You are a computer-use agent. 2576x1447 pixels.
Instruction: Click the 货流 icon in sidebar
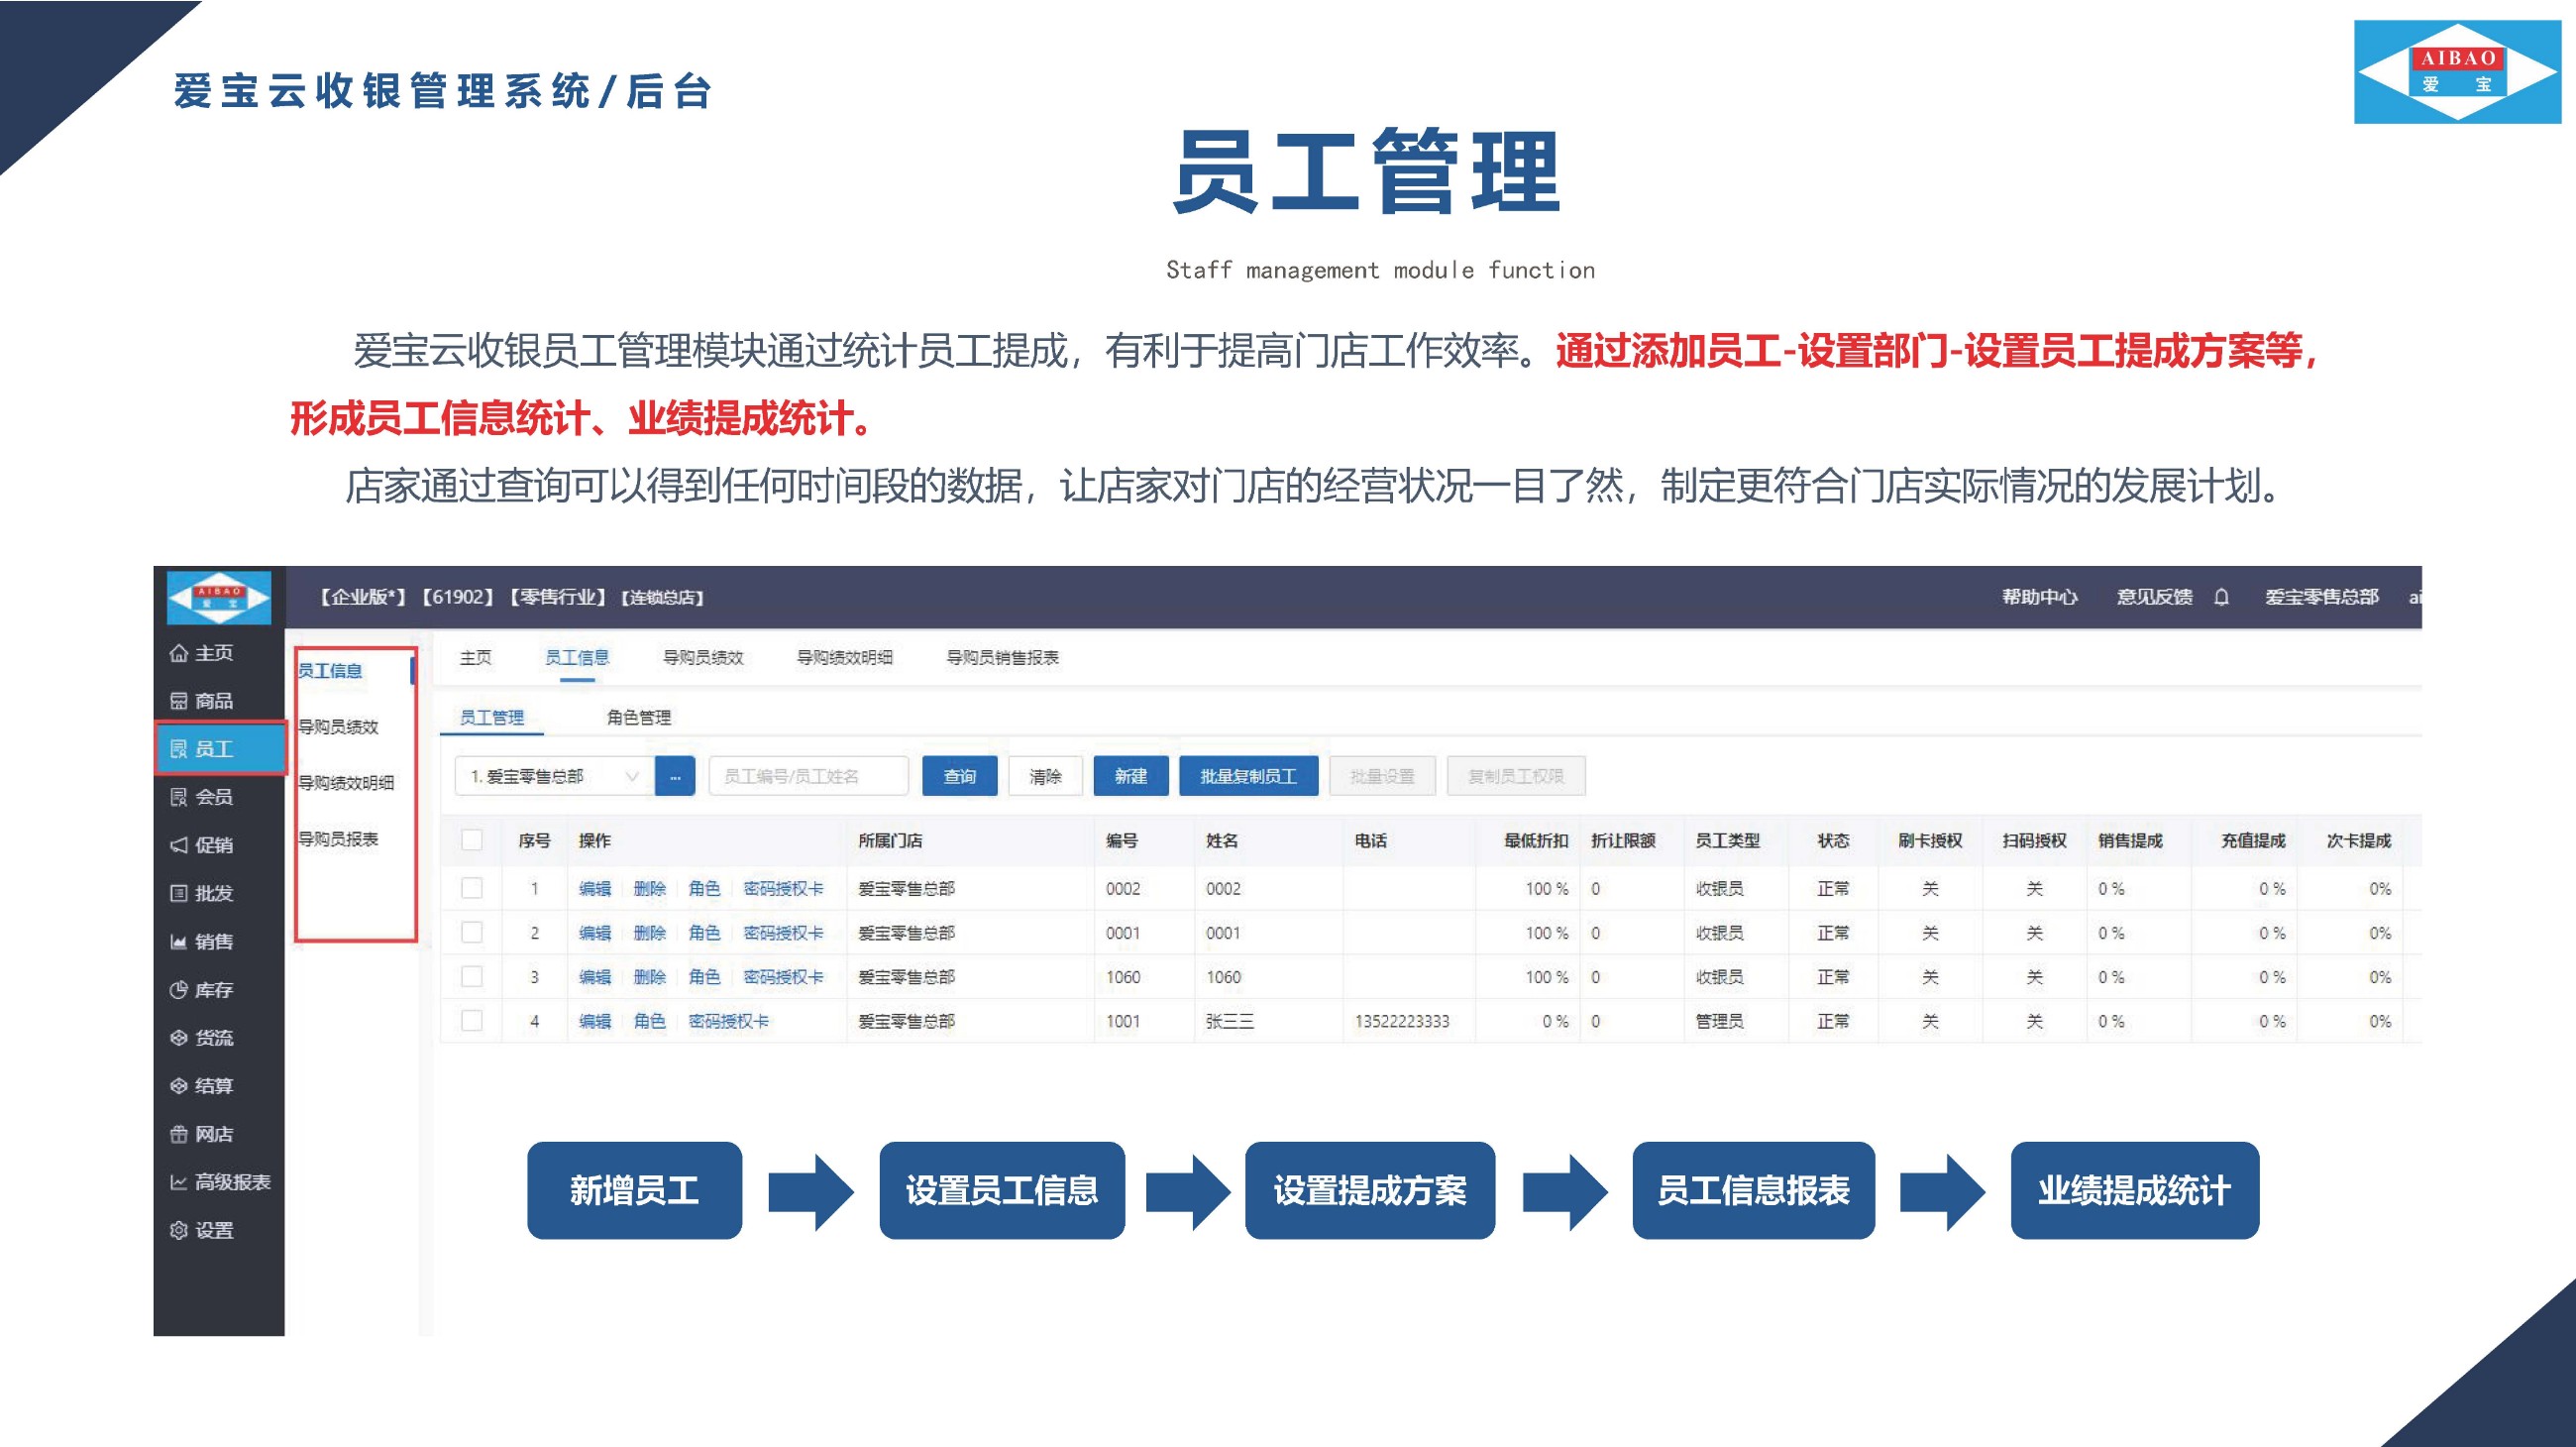(x=179, y=1038)
